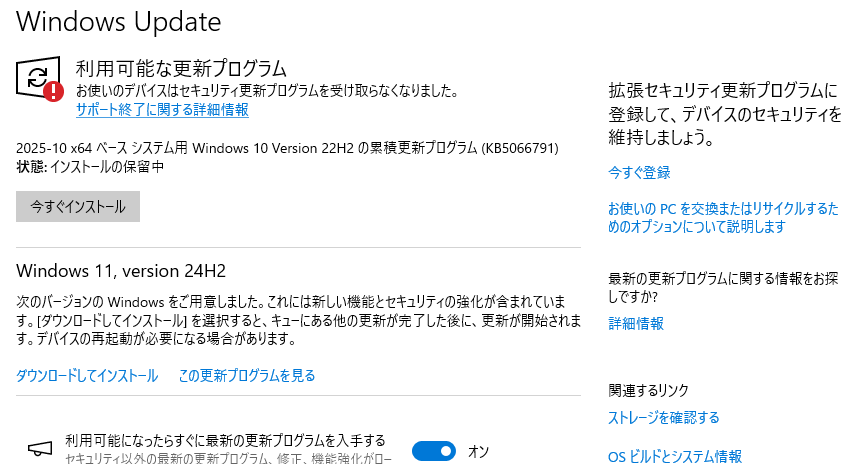Click the KB5066791 cumulative update entry text

pyautogui.click(x=287, y=149)
